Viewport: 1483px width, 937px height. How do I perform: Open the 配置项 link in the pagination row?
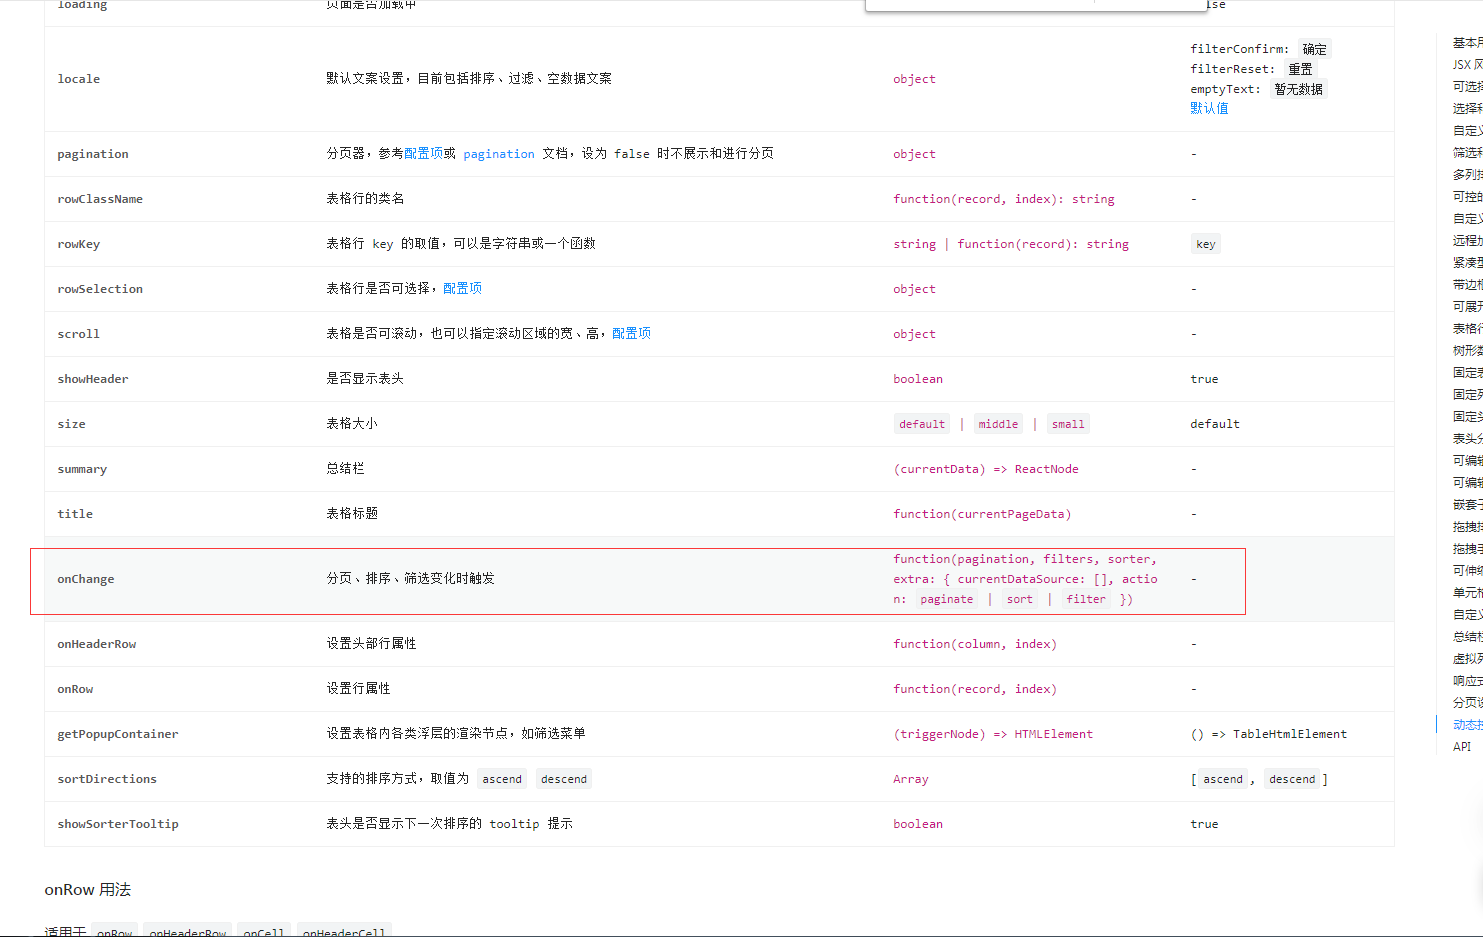point(423,153)
